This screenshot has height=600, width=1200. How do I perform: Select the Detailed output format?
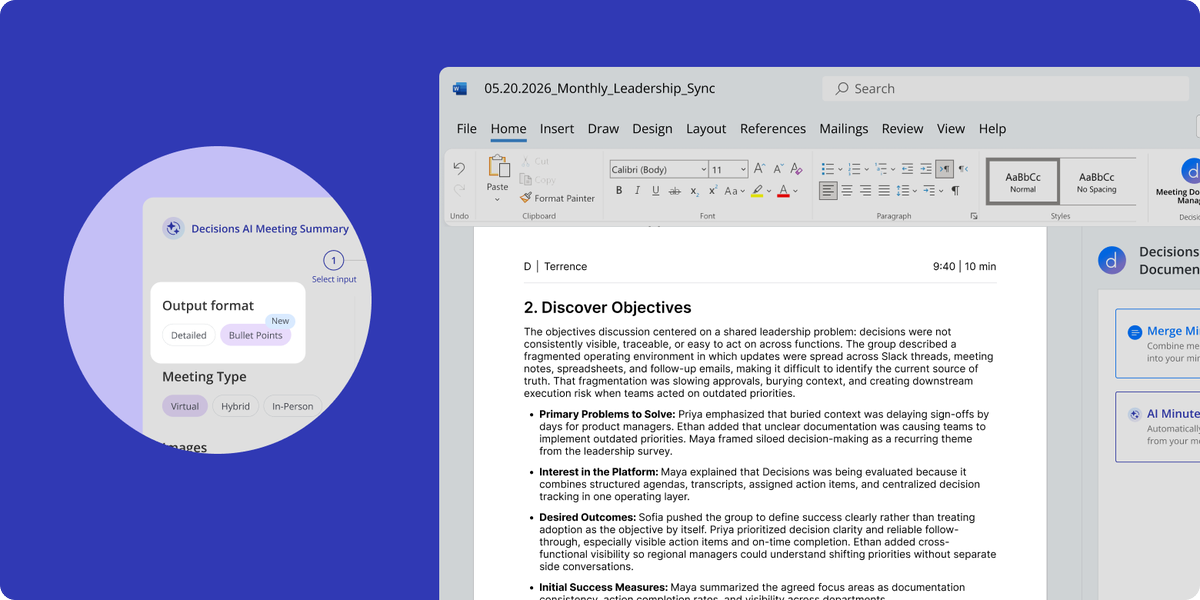click(188, 335)
